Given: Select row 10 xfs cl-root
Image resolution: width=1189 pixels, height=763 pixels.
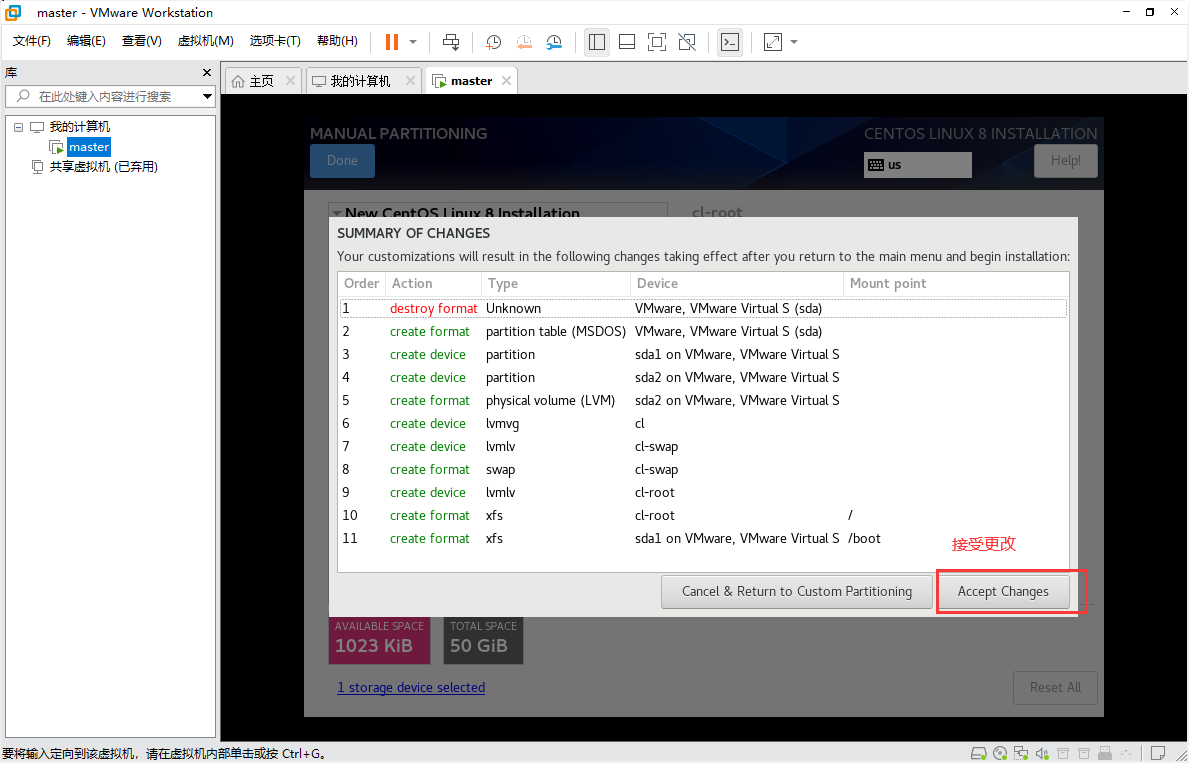Looking at the screenshot, I should [x=703, y=516].
